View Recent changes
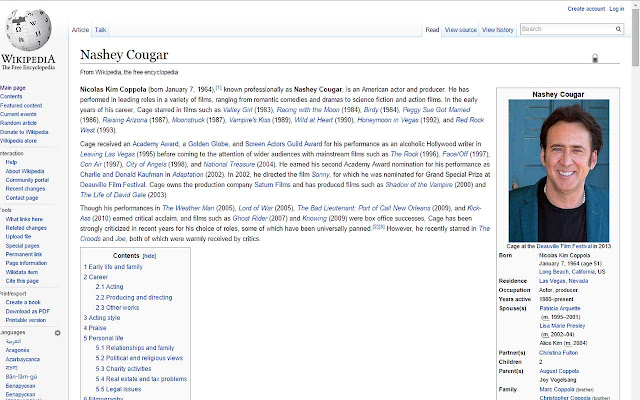Viewport: 640px width, 400px height. pos(25,189)
